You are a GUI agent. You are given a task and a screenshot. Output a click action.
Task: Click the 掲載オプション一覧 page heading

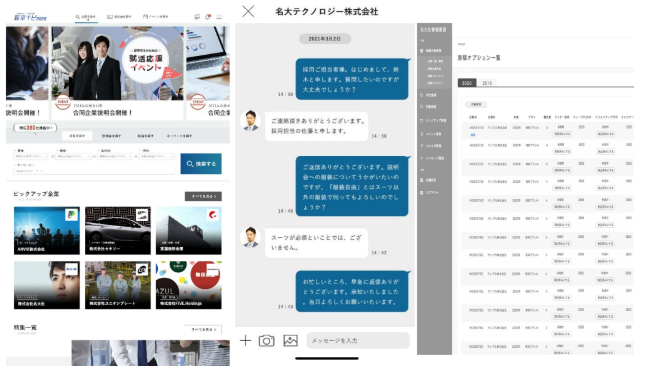coord(479,58)
